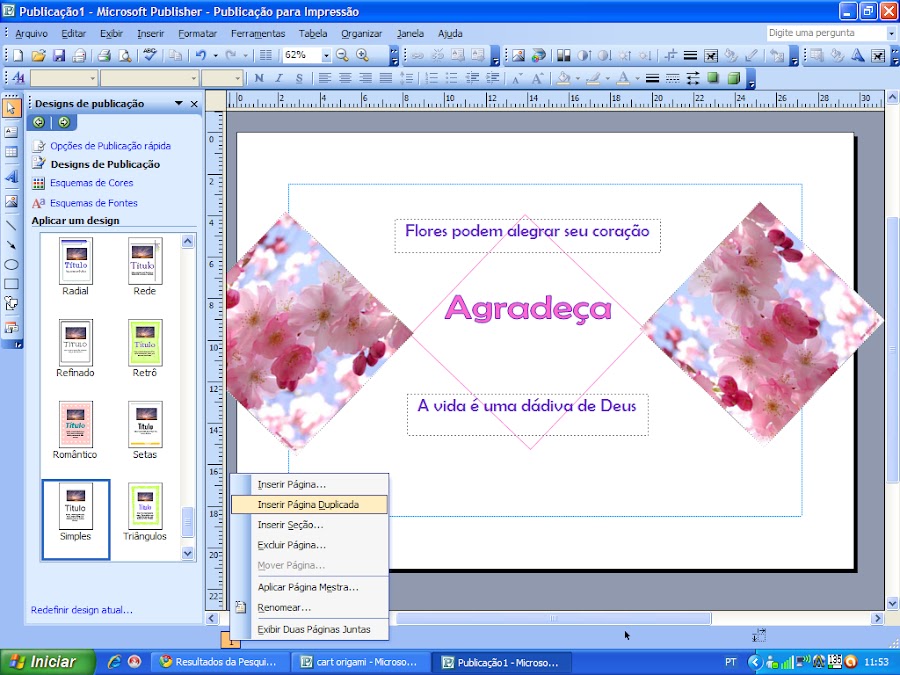900x675 pixels.
Task: Justify the text alignment
Action: pos(386,78)
